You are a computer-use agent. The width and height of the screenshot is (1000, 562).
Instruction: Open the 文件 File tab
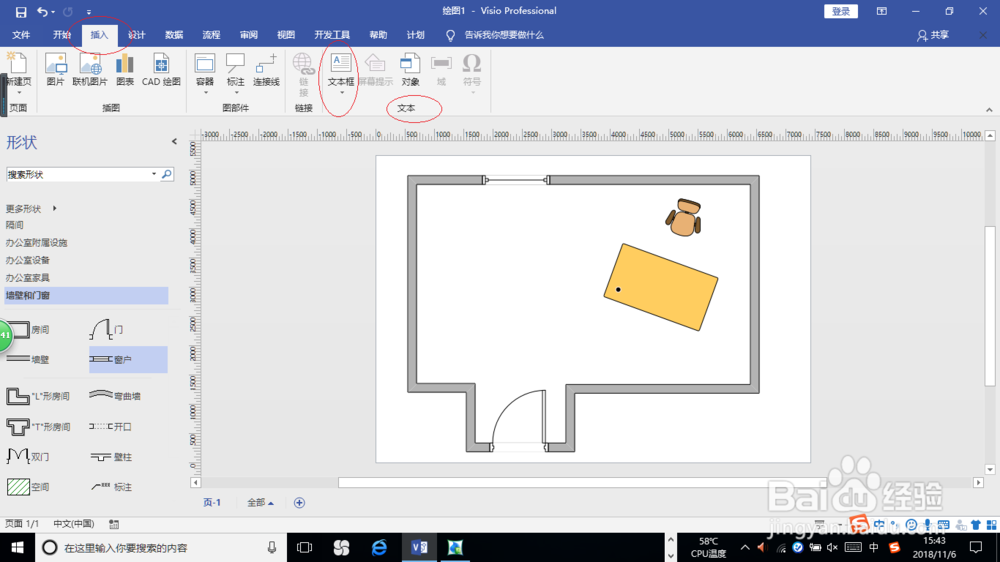[x=21, y=35]
